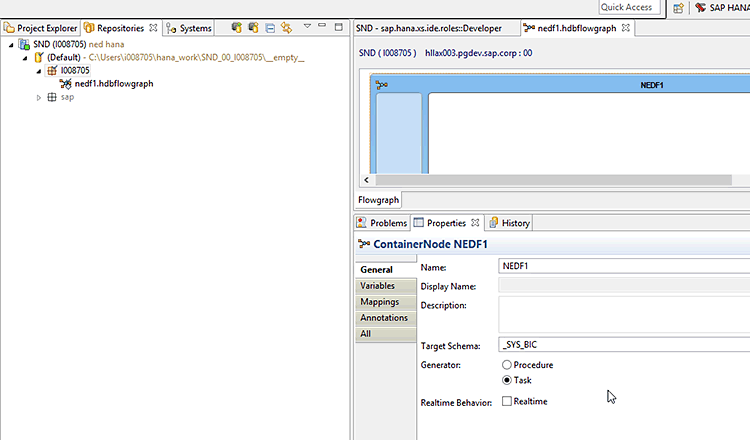Select the Flowgraph bottom editor tab

378,200
